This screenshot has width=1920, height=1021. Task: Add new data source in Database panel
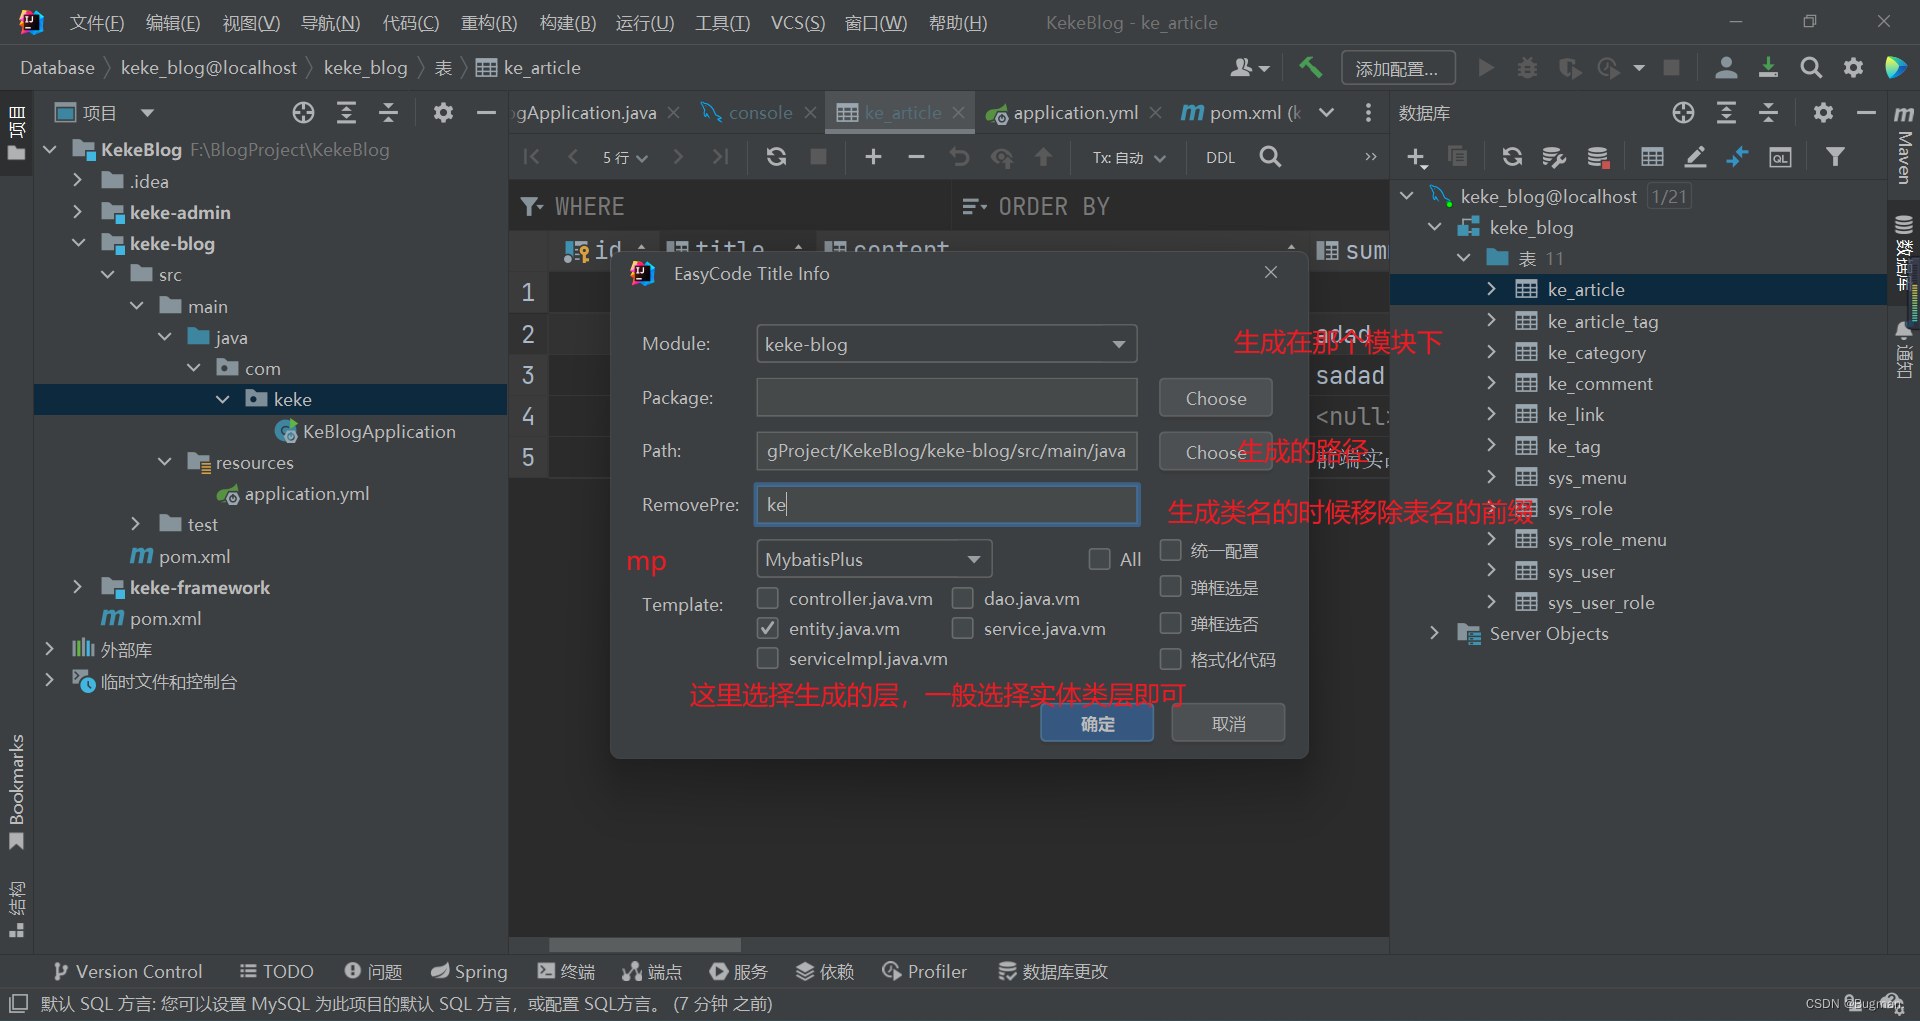(x=1416, y=157)
